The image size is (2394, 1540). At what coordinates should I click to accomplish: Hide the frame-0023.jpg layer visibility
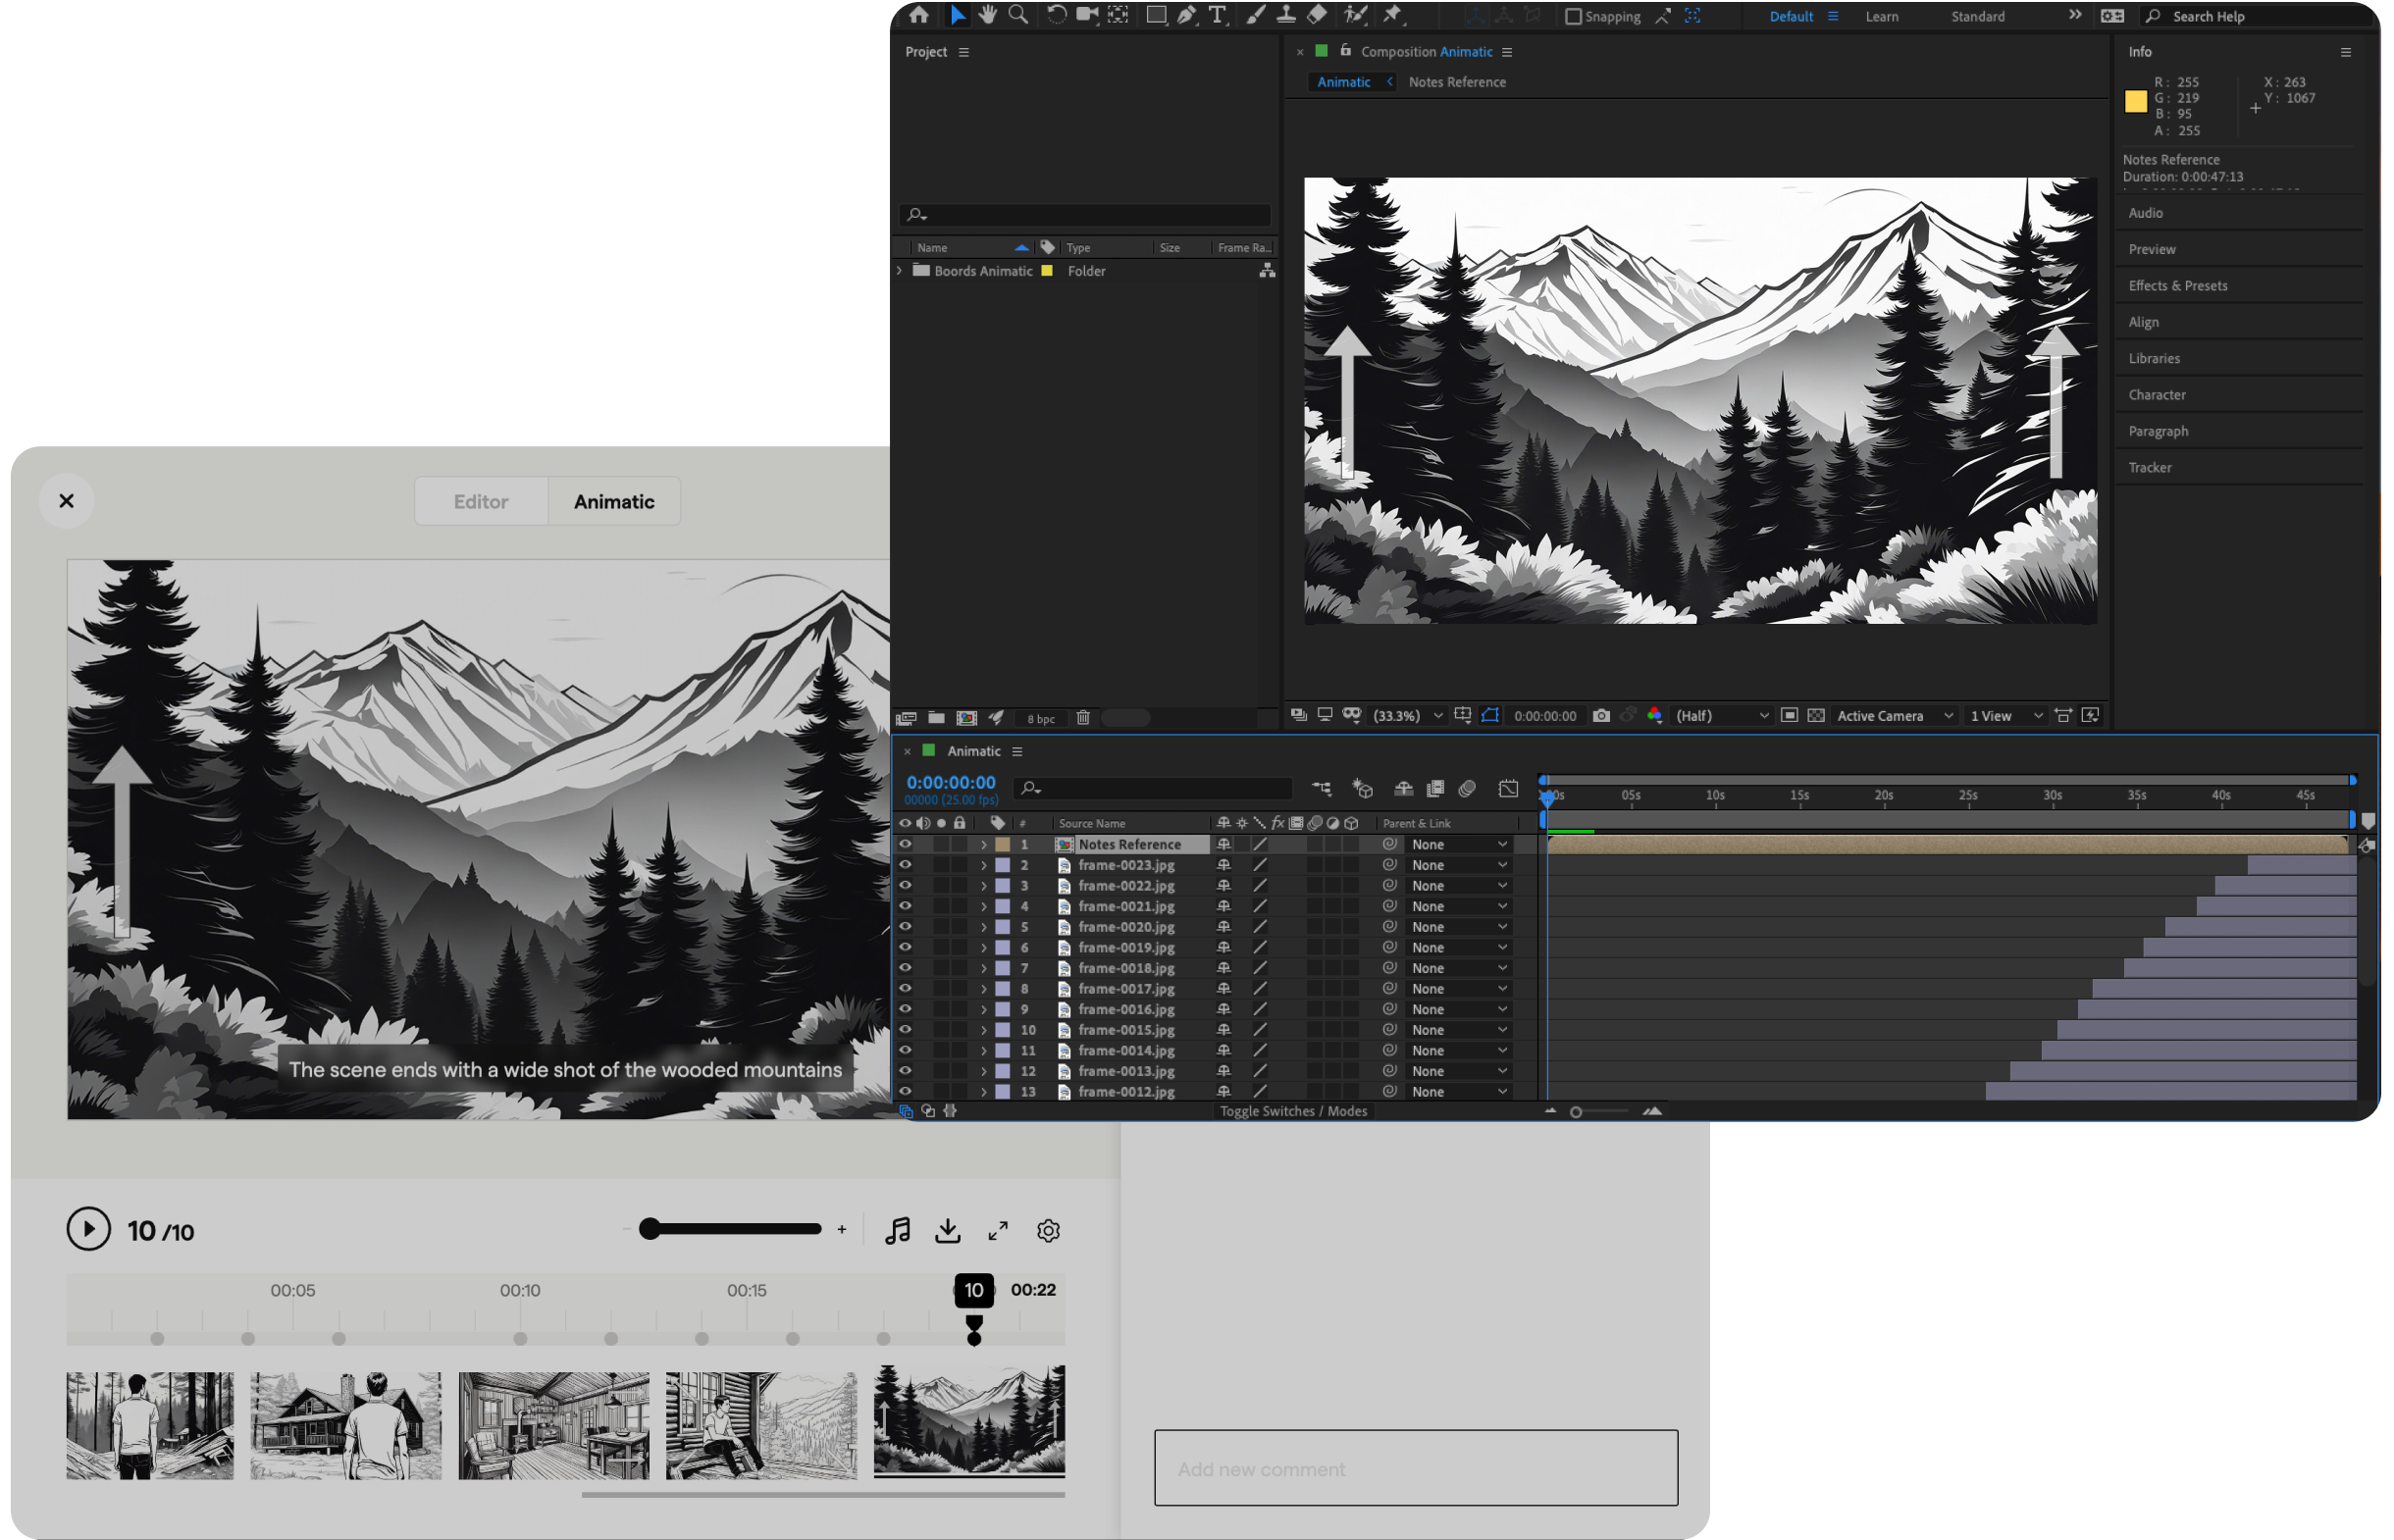click(906, 864)
